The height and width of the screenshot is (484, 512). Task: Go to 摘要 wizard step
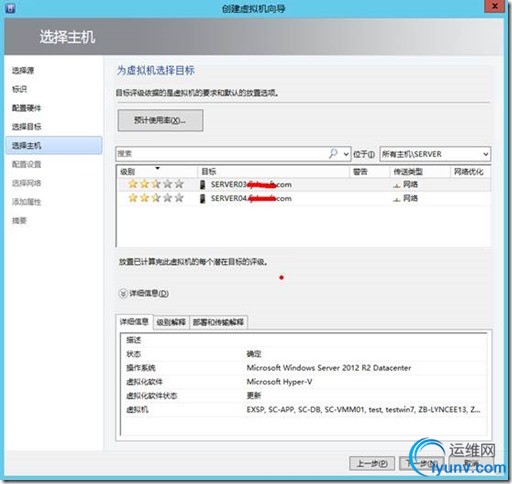pyautogui.click(x=19, y=221)
